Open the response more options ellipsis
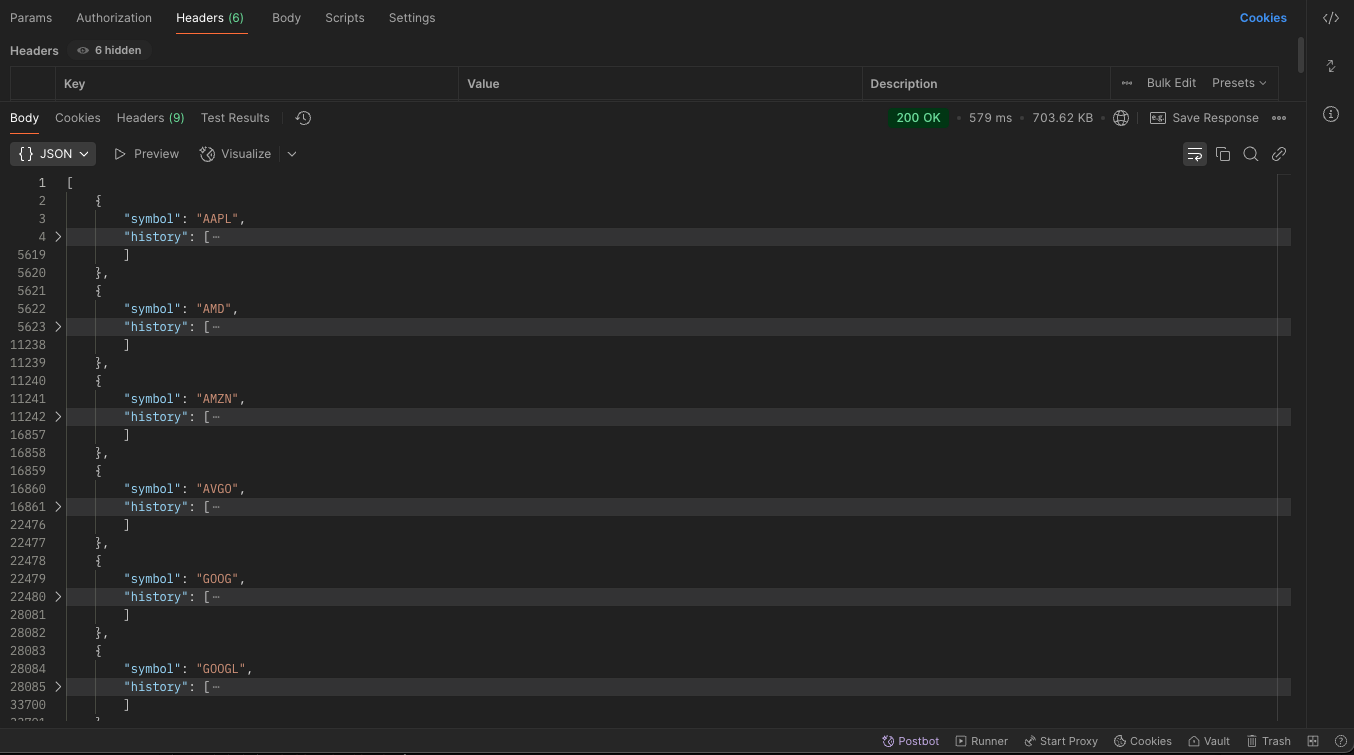This screenshot has height=755, width=1354. point(1279,118)
